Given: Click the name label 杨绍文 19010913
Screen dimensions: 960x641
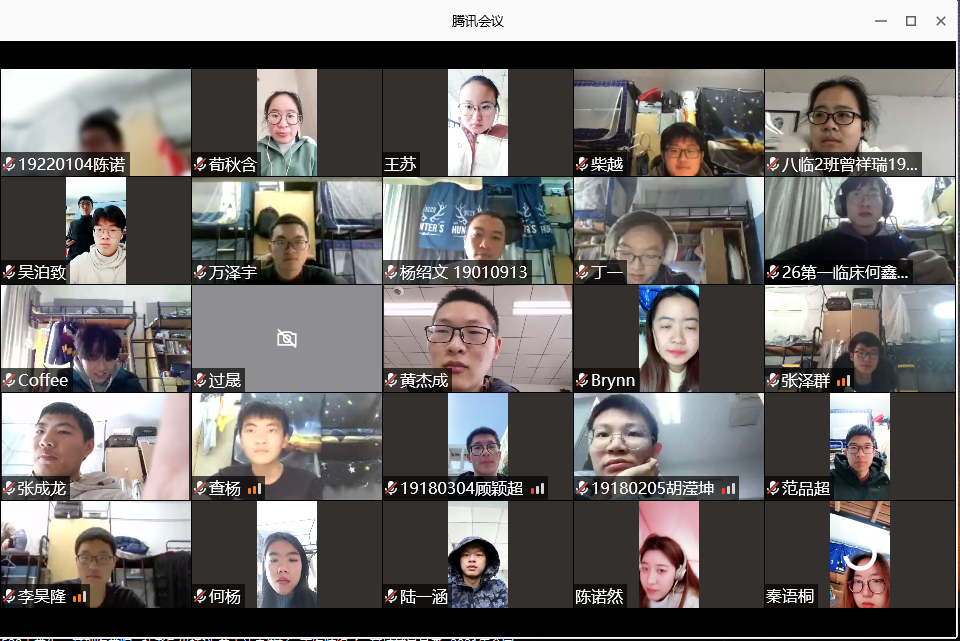Looking at the screenshot, I should [463, 272].
